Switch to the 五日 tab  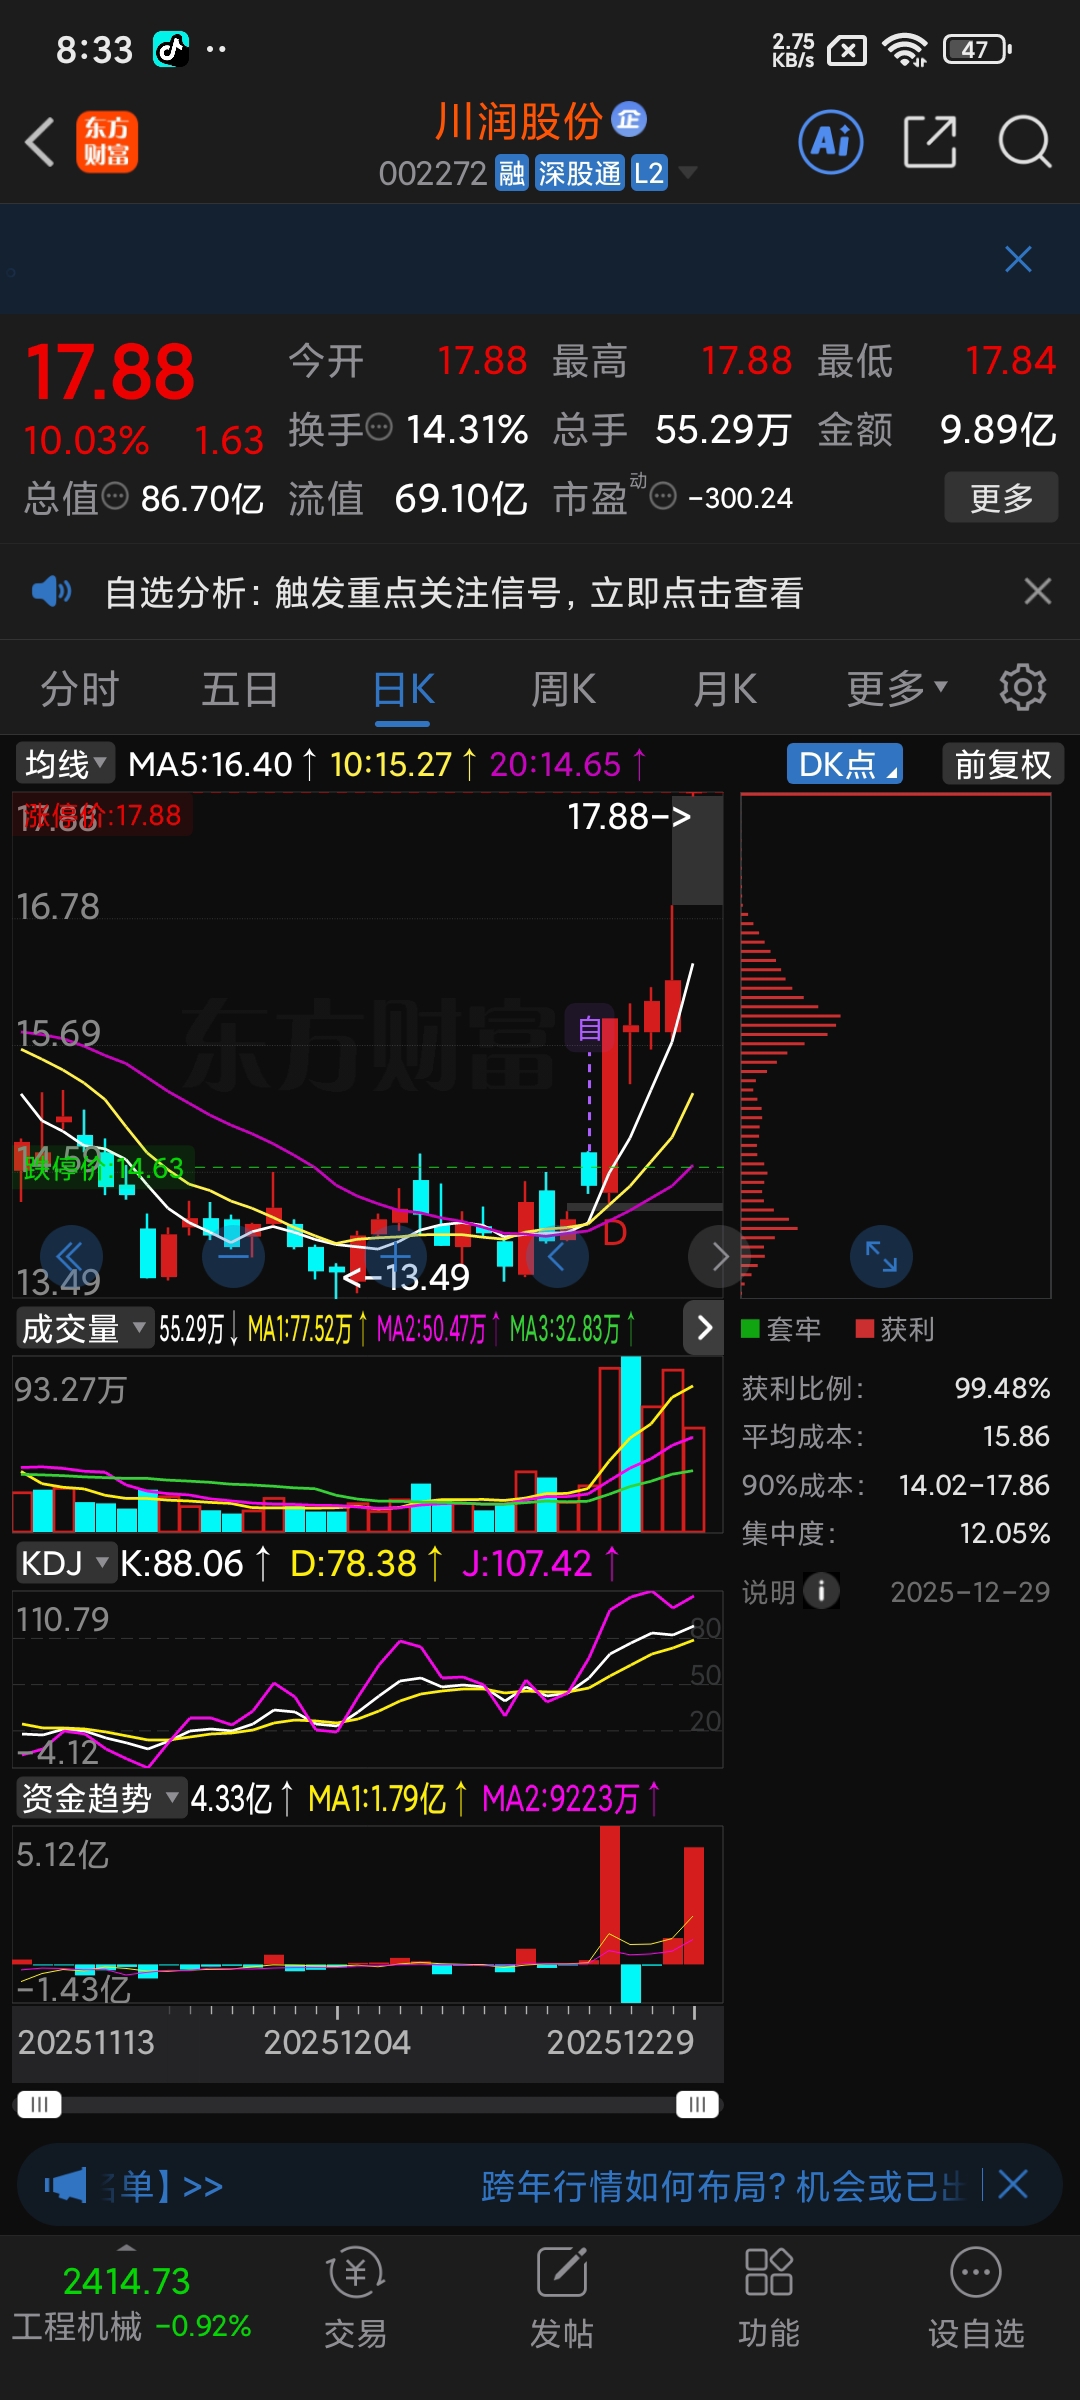tap(240, 688)
